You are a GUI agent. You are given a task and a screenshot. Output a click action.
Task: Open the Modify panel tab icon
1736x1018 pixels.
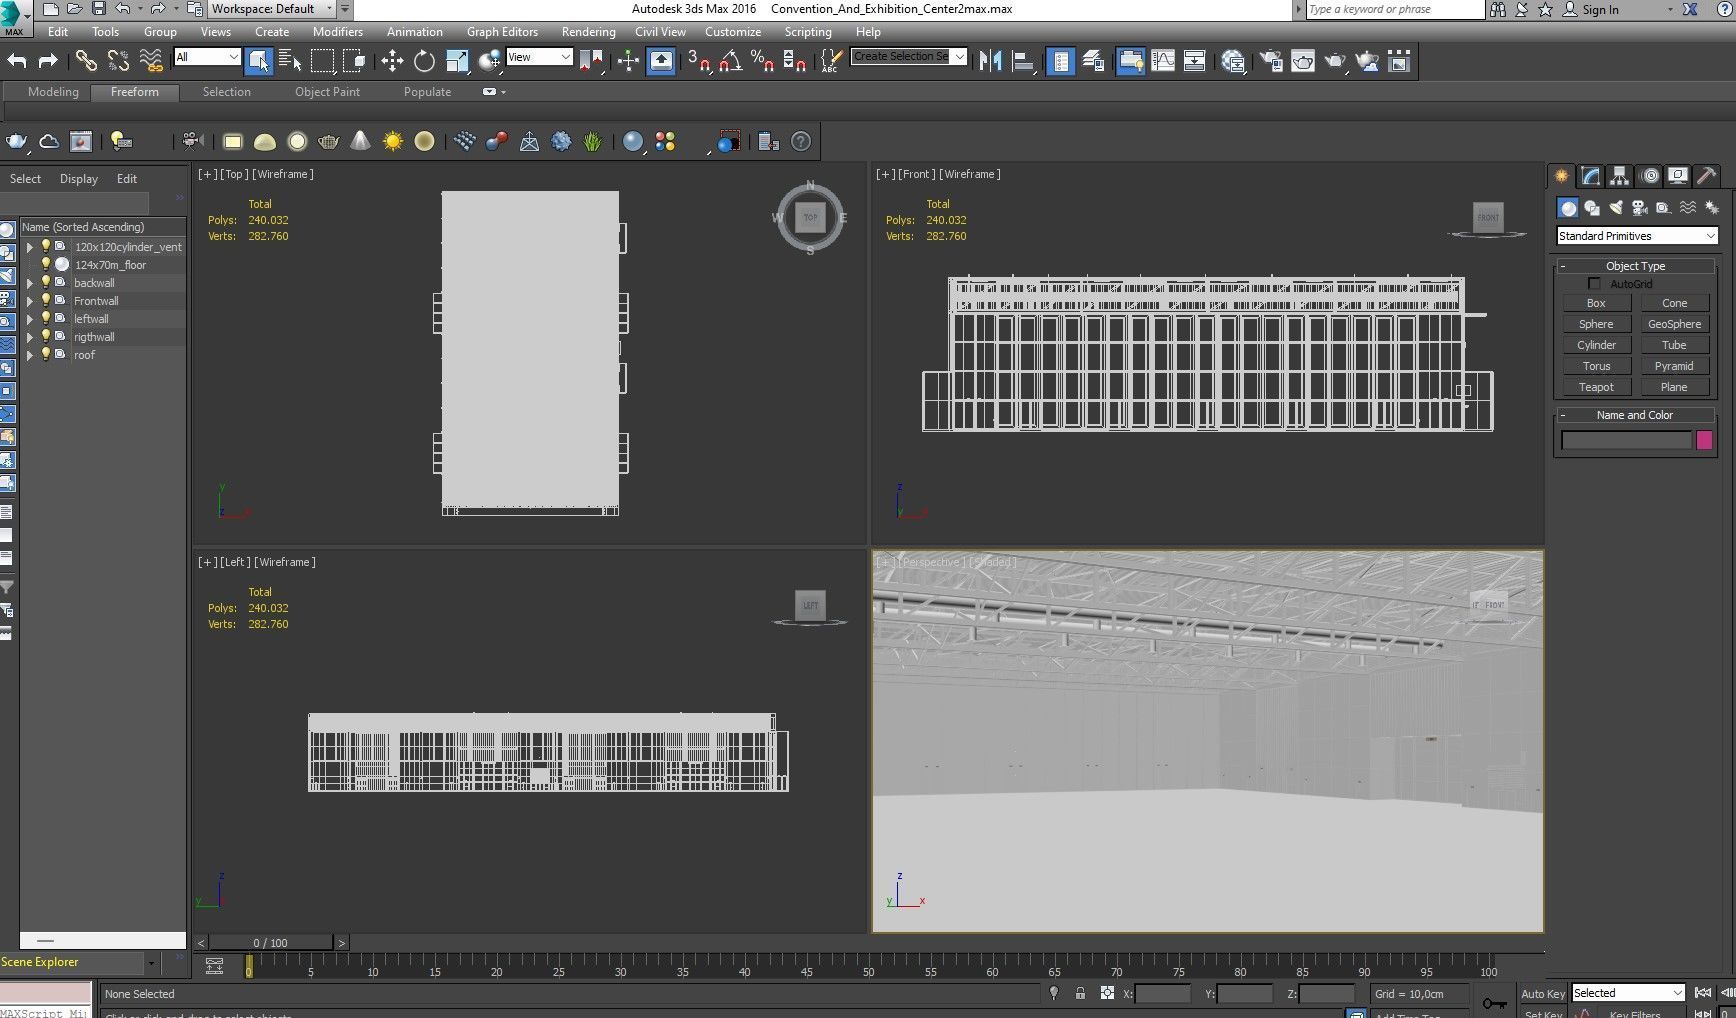click(x=1590, y=176)
